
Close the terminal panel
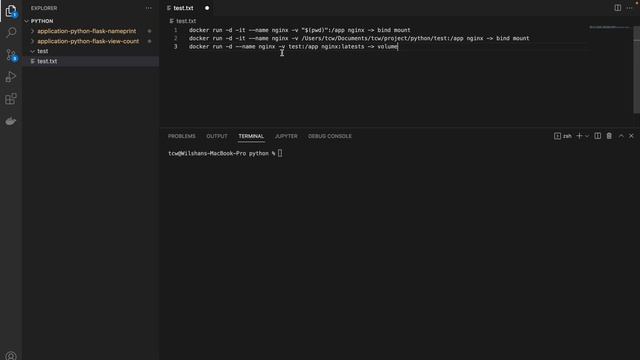(x=631, y=136)
